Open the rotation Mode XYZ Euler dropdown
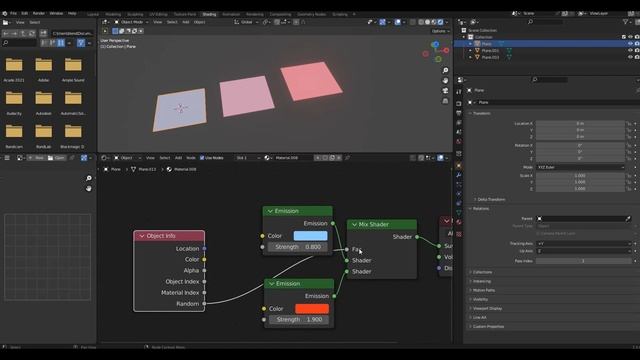The width and height of the screenshot is (640, 360). pyautogui.click(x=580, y=167)
